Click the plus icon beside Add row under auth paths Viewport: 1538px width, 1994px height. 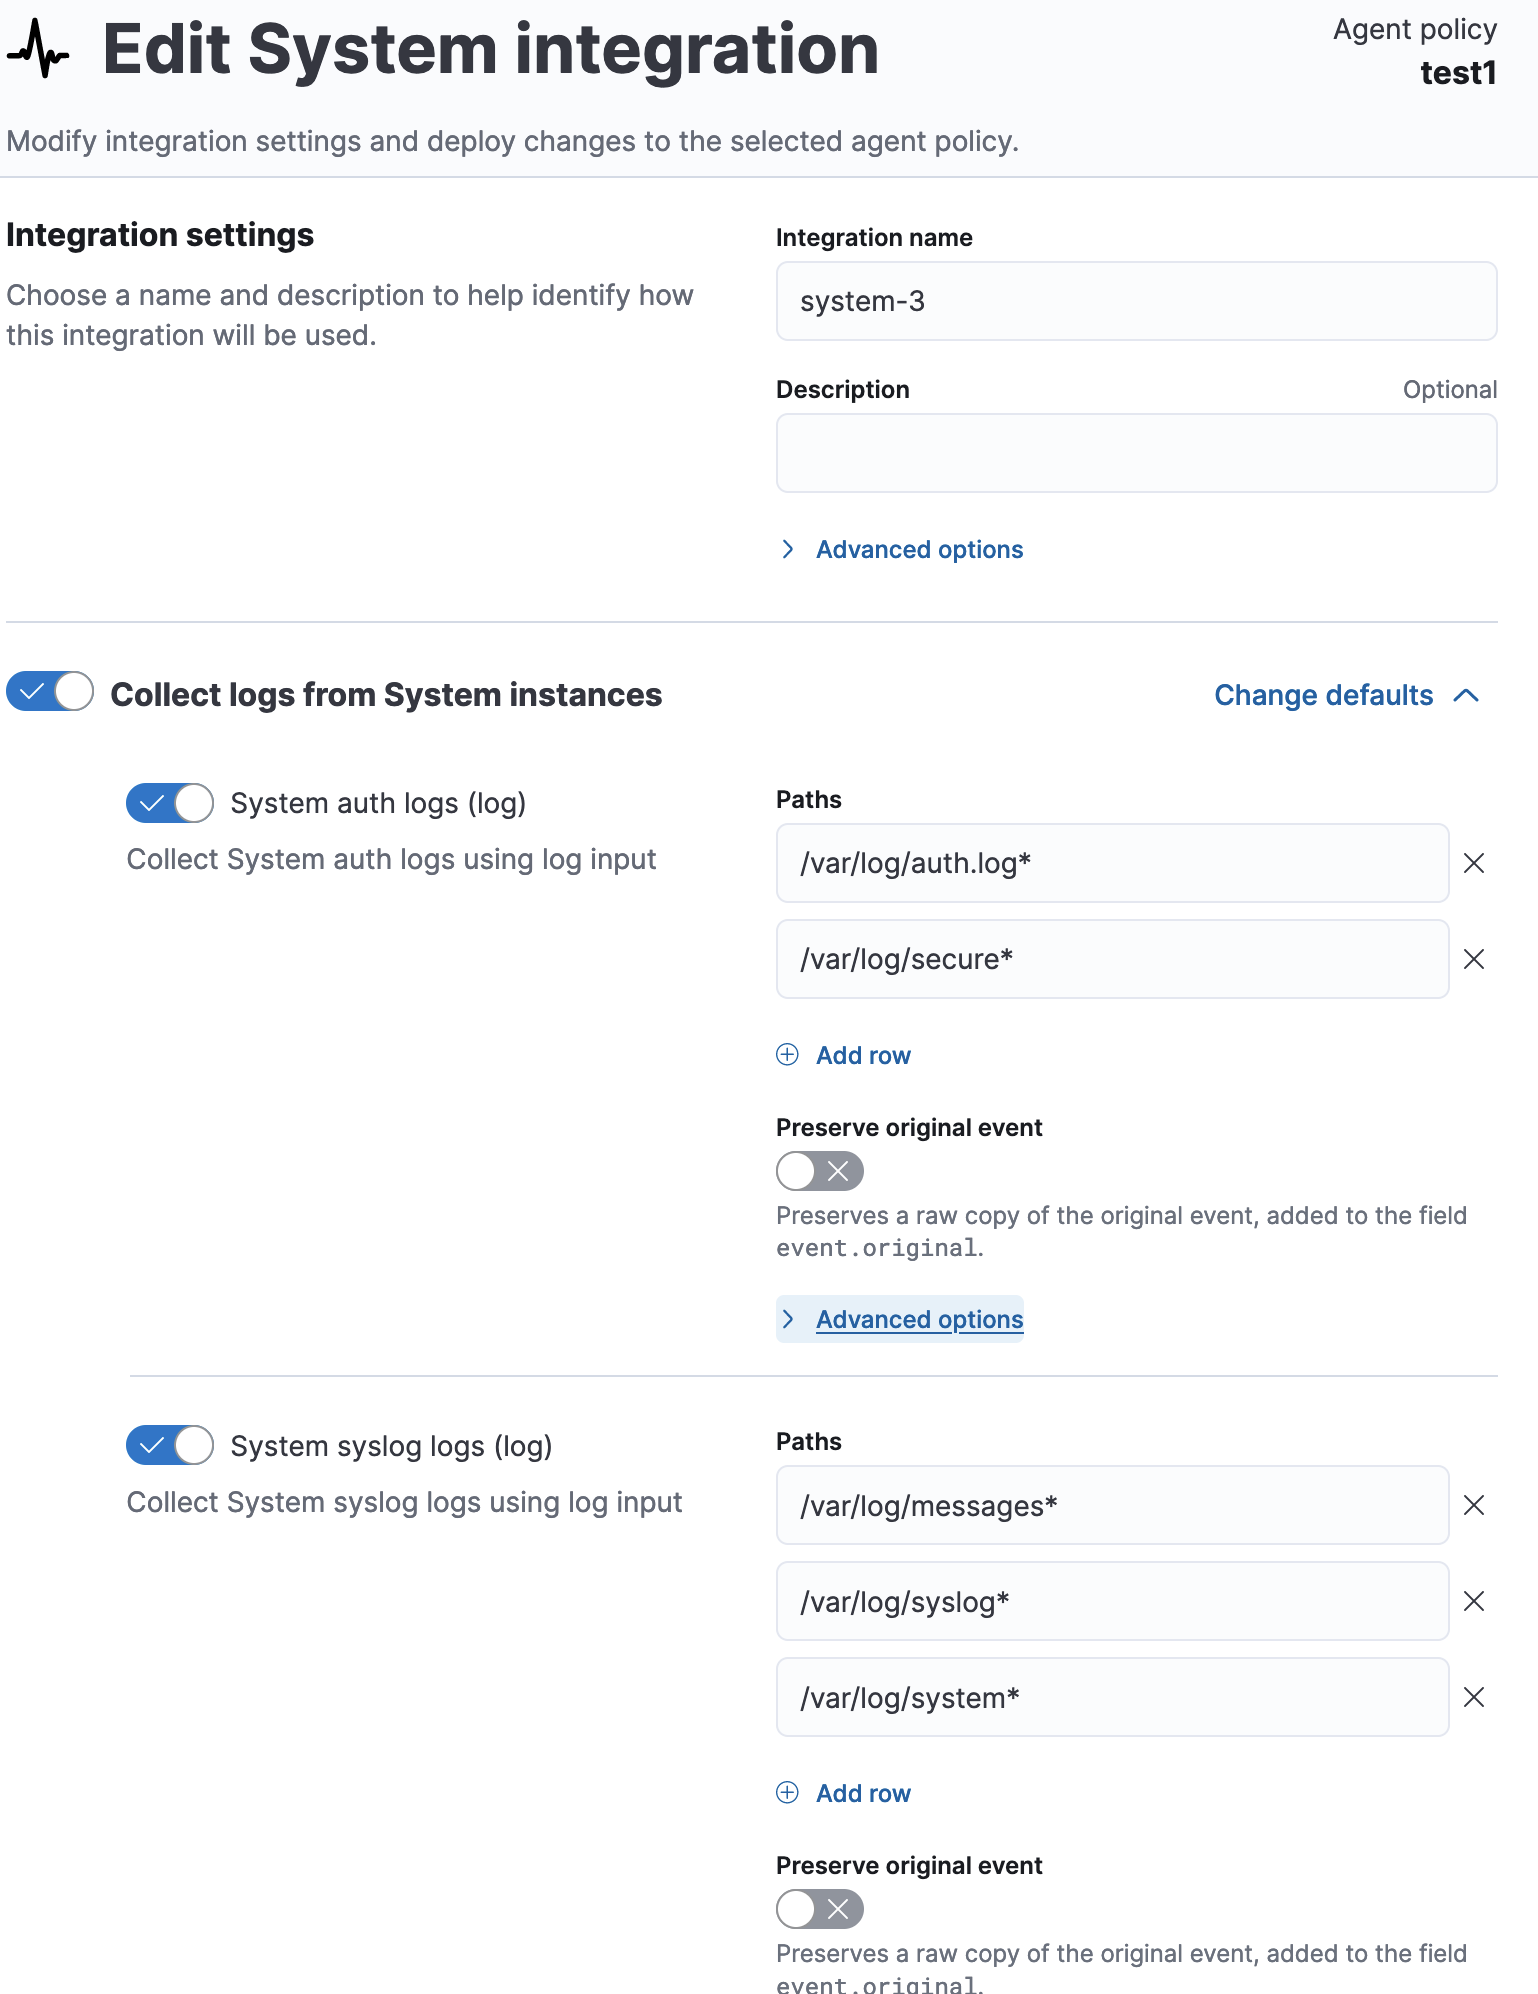point(787,1054)
